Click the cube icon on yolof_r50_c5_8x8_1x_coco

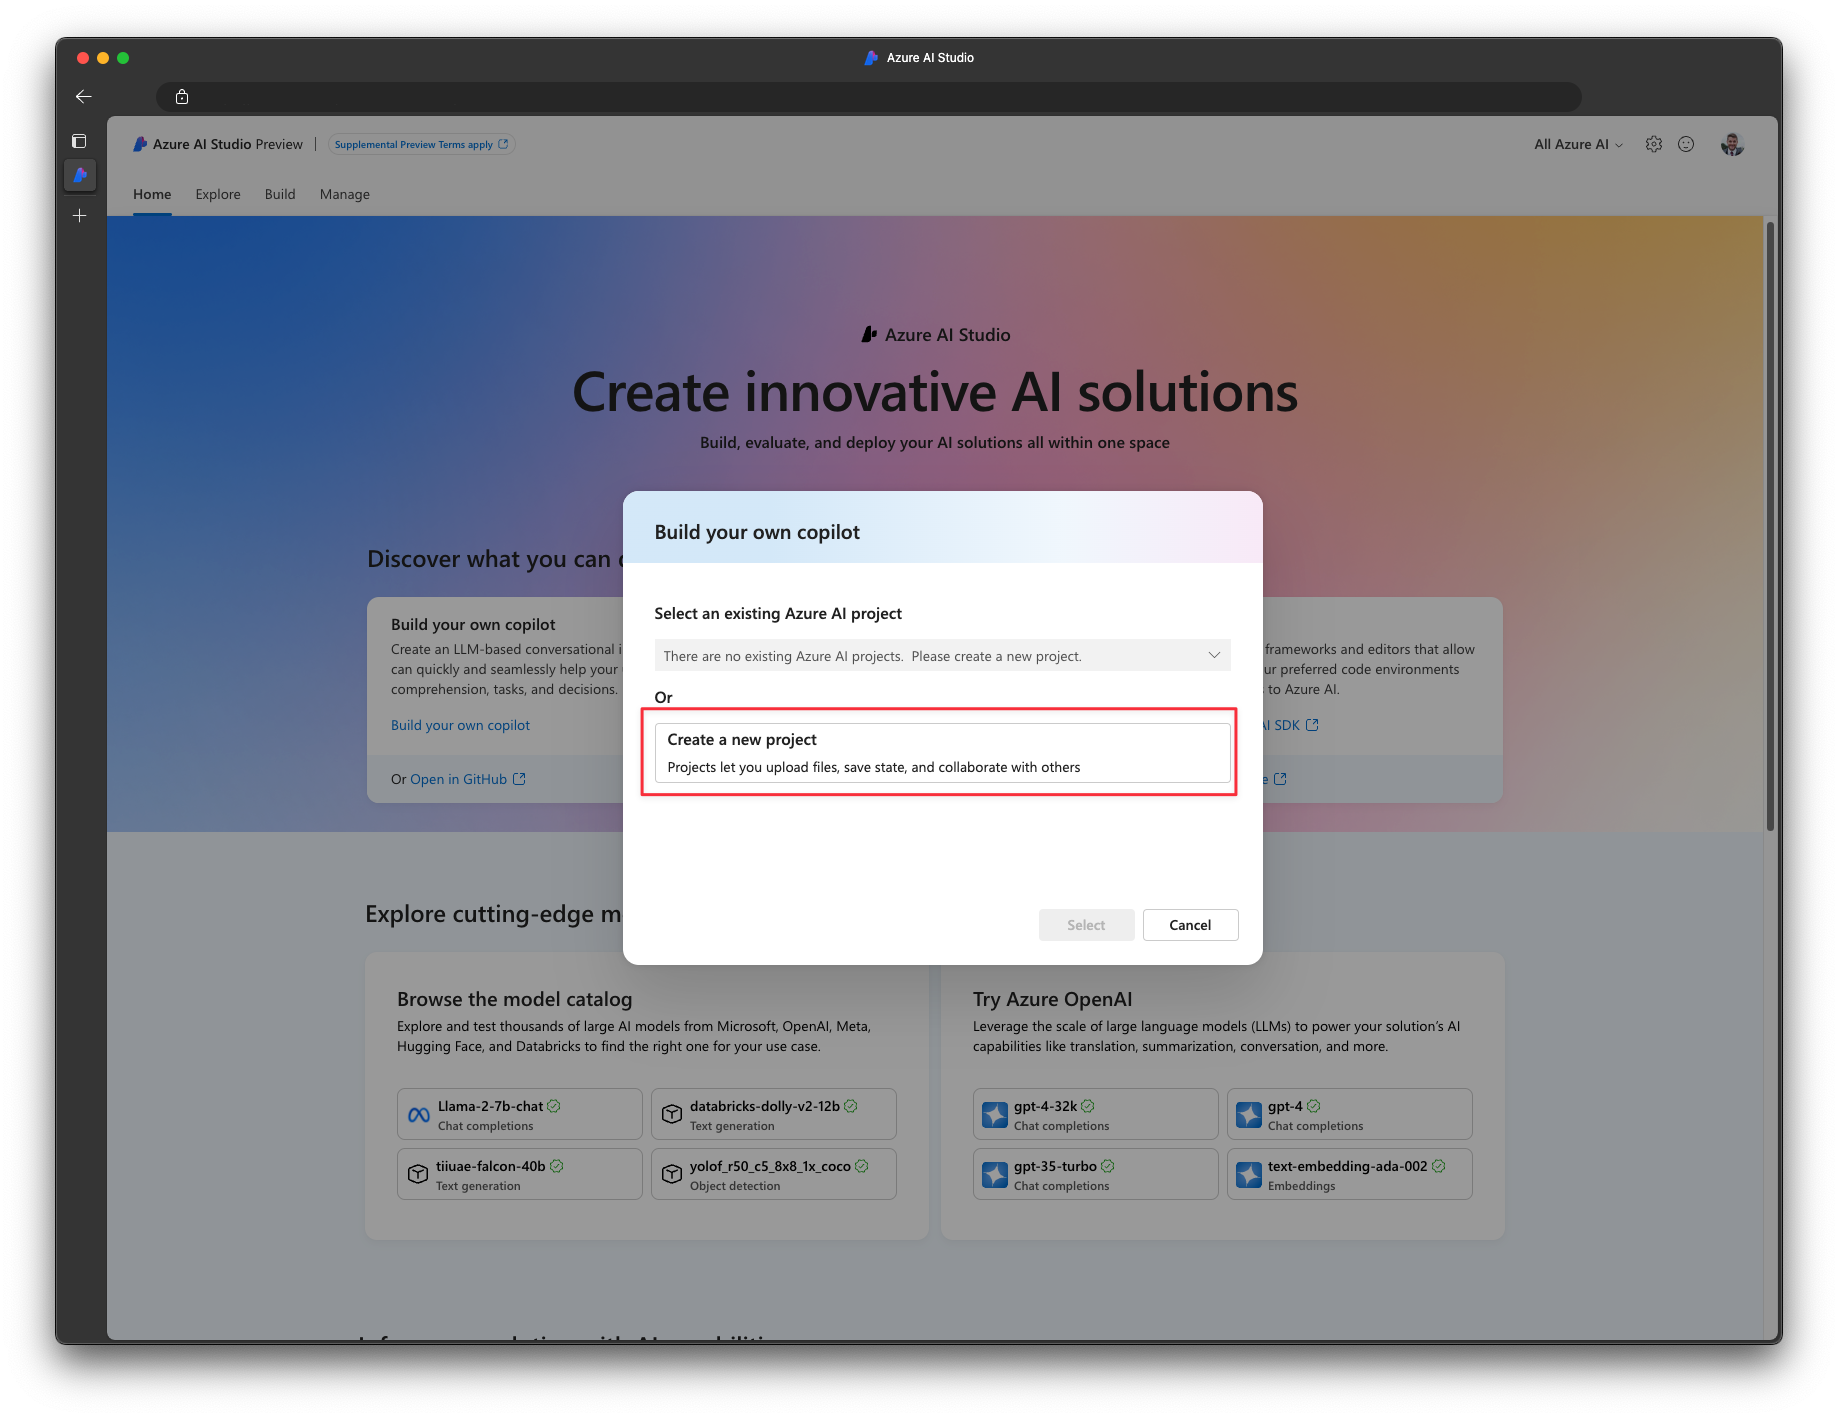tap(672, 1174)
